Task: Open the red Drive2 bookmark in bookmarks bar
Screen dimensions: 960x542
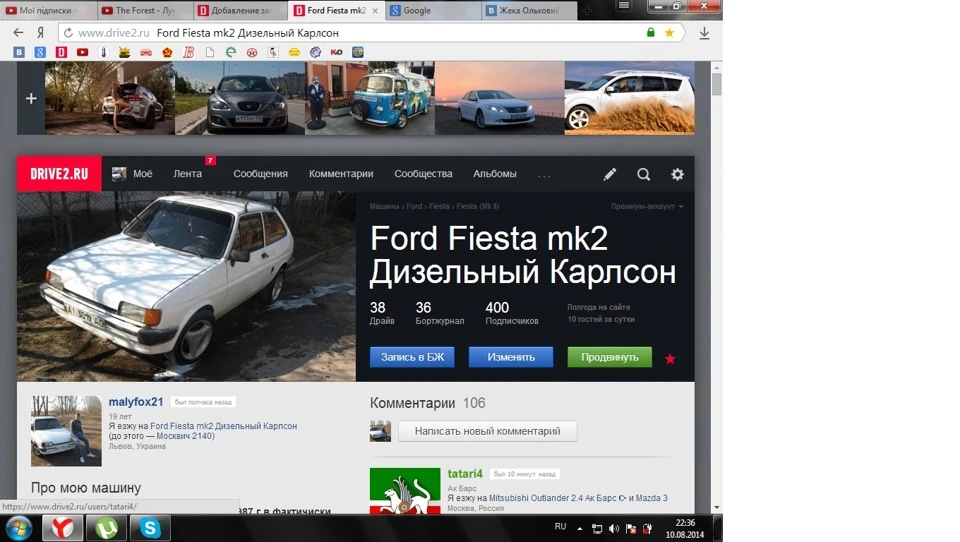Action: pyautogui.click(x=61, y=52)
